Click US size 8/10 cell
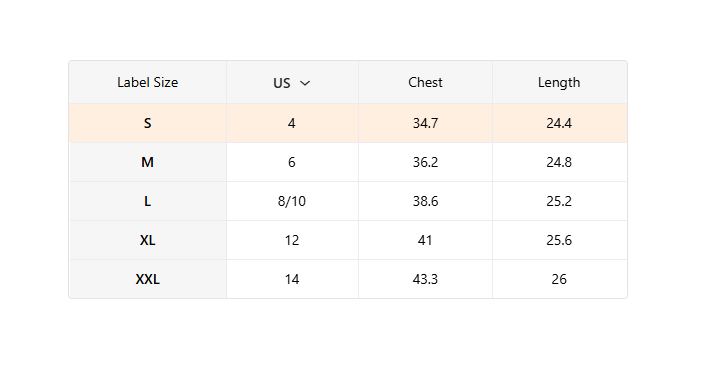 (292, 201)
